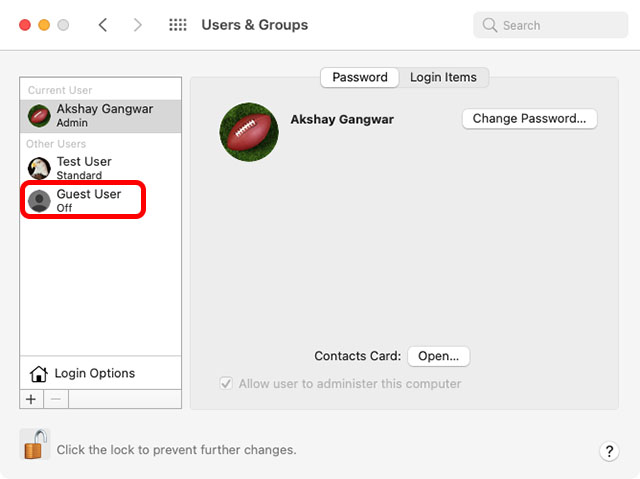Remove user with the minus button
The height and width of the screenshot is (479, 640).
56,399
